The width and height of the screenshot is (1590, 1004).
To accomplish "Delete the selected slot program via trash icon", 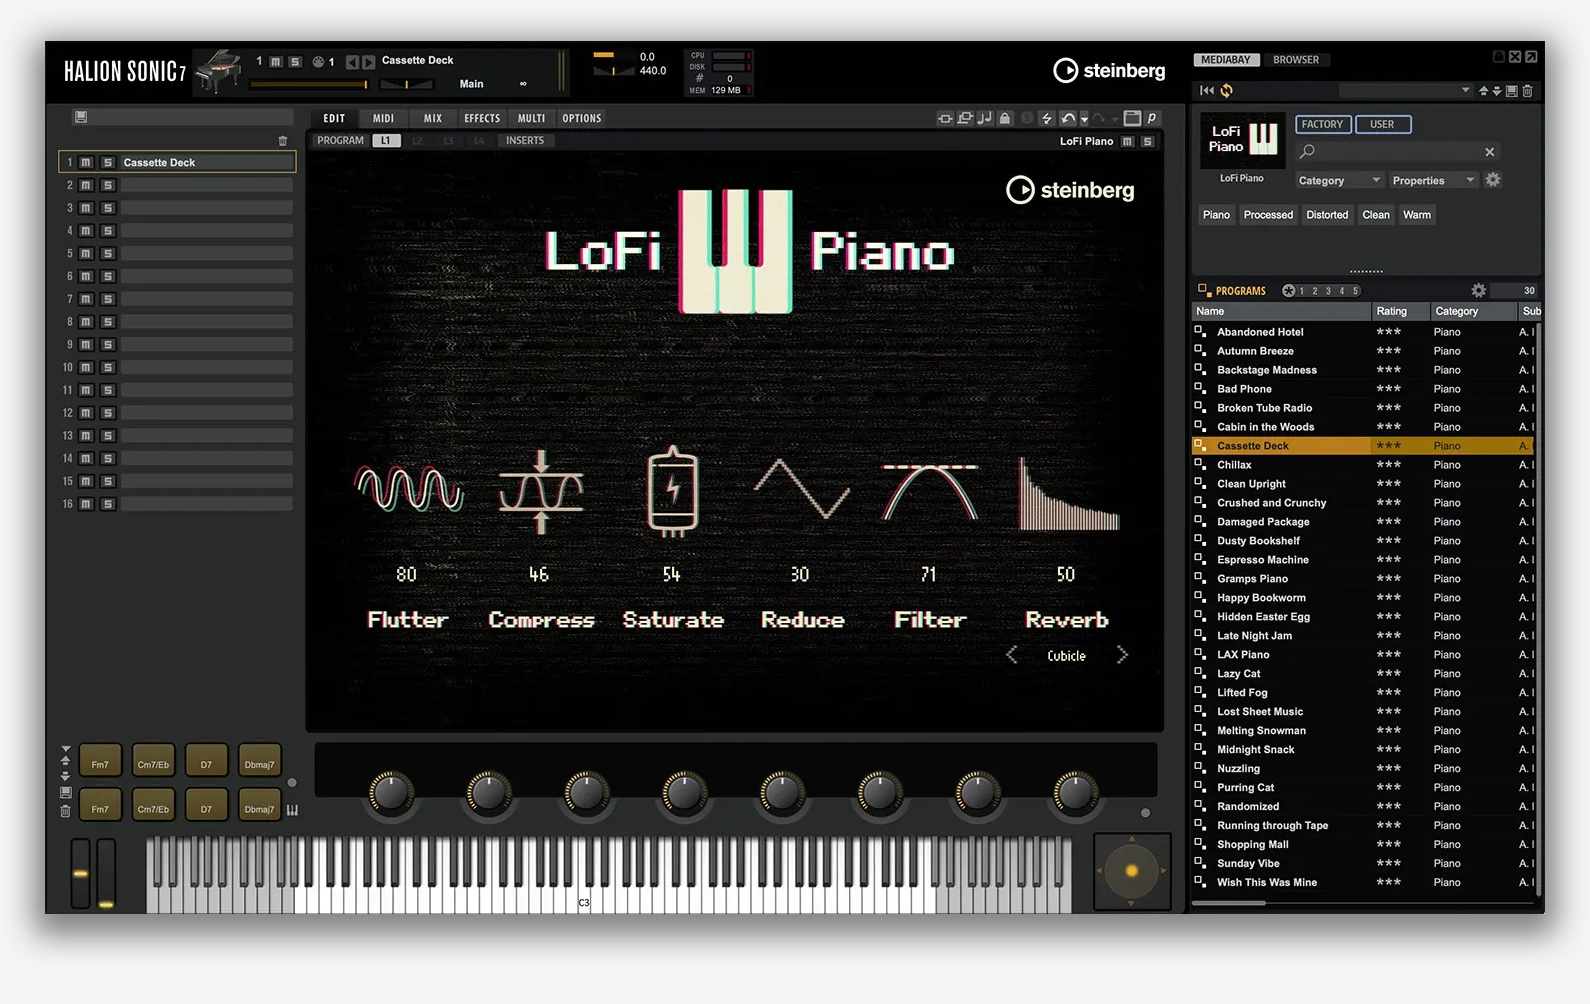I will click(283, 141).
